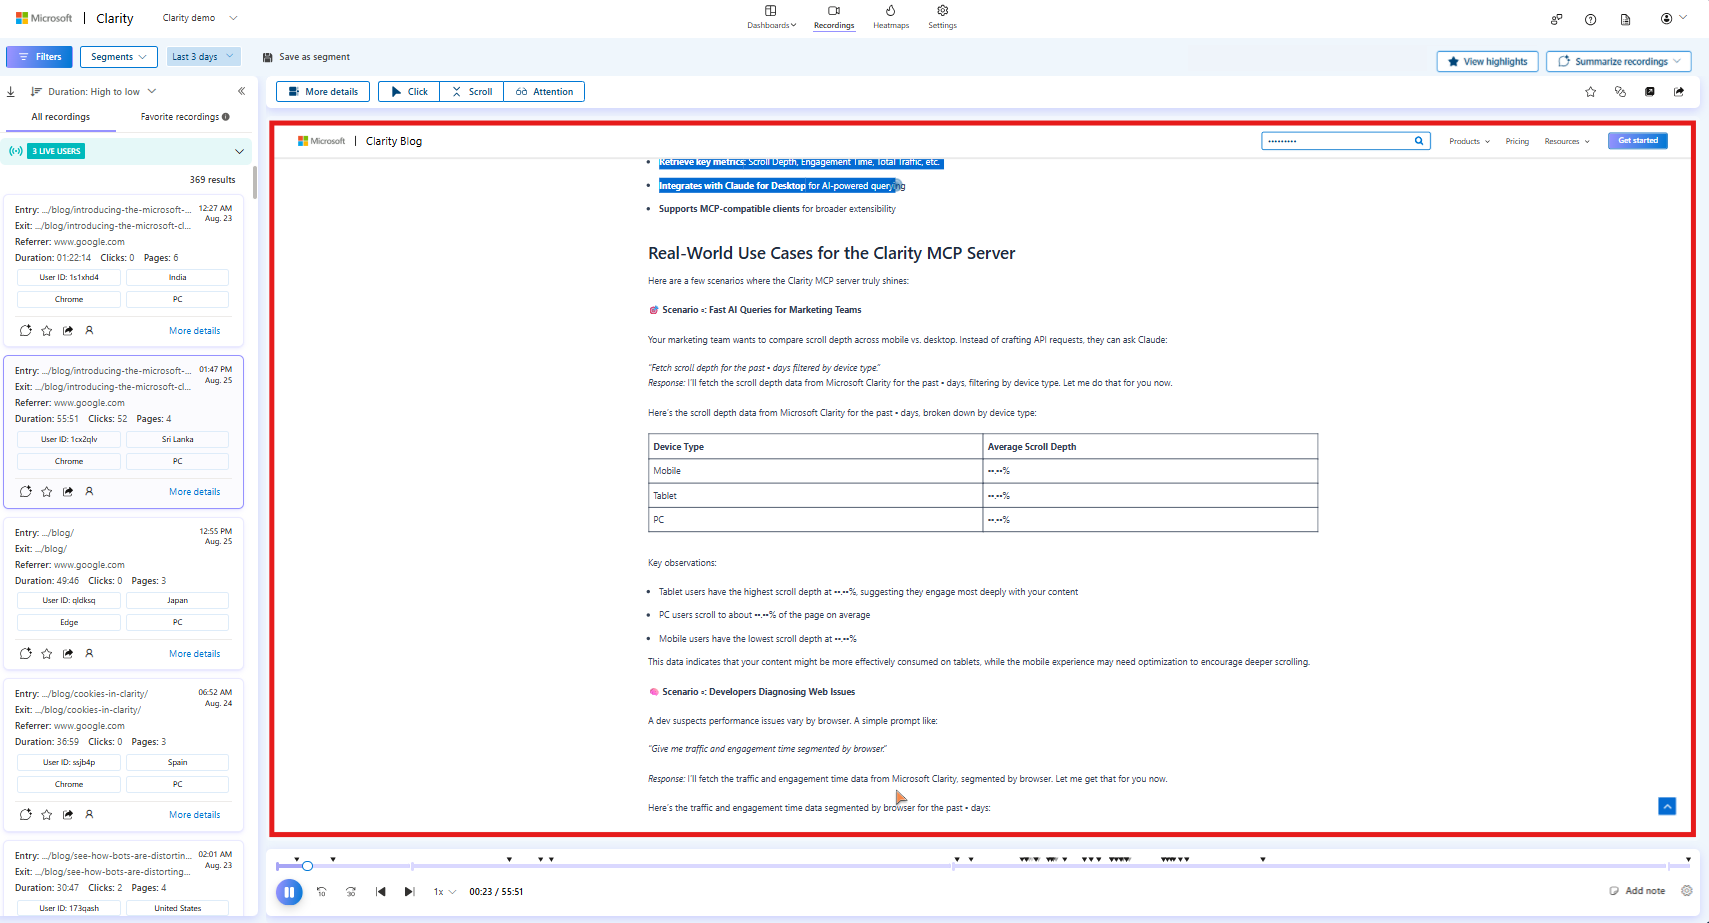
Task: Open the Clarity demo project dropdown
Action: (x=200, y=18)
